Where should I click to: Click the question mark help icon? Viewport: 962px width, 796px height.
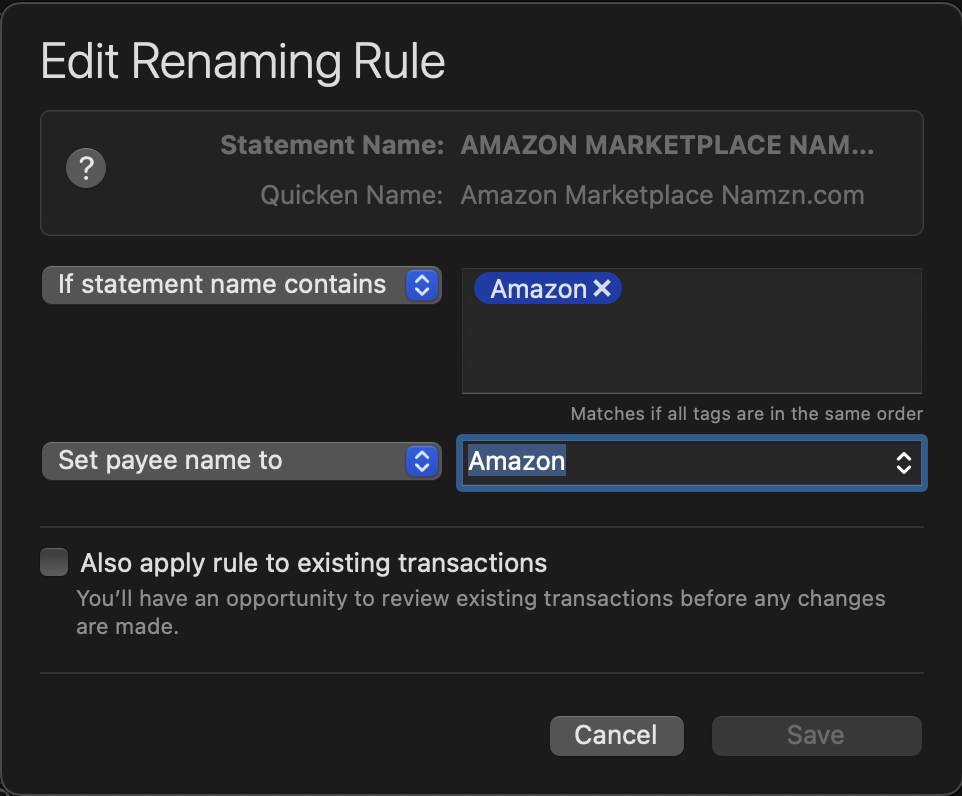[86, 168]
